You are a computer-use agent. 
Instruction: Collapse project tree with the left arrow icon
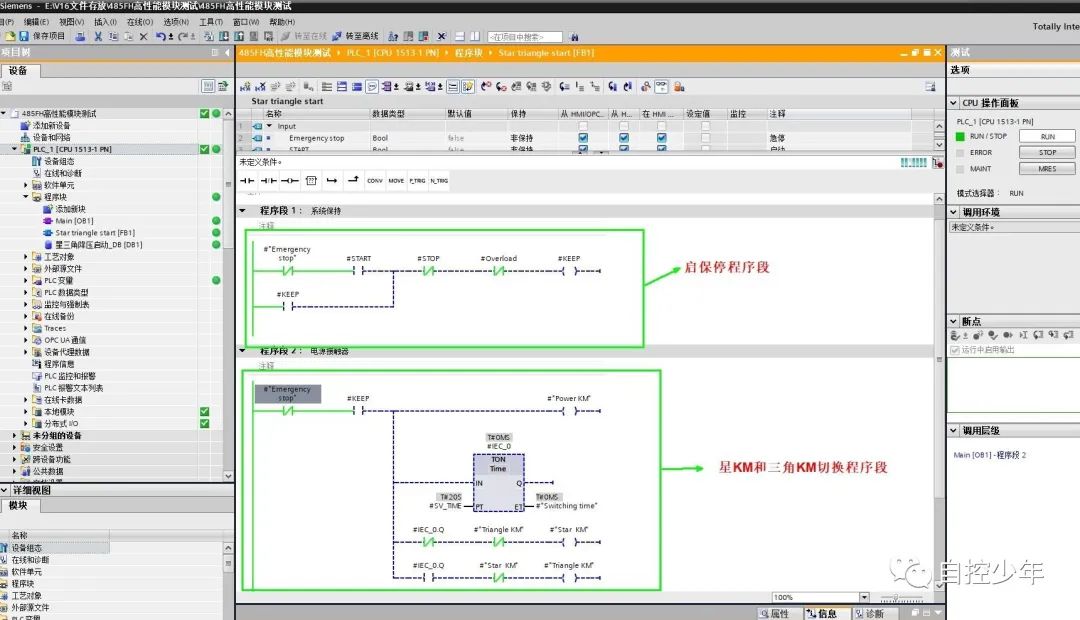click(227, 52)
